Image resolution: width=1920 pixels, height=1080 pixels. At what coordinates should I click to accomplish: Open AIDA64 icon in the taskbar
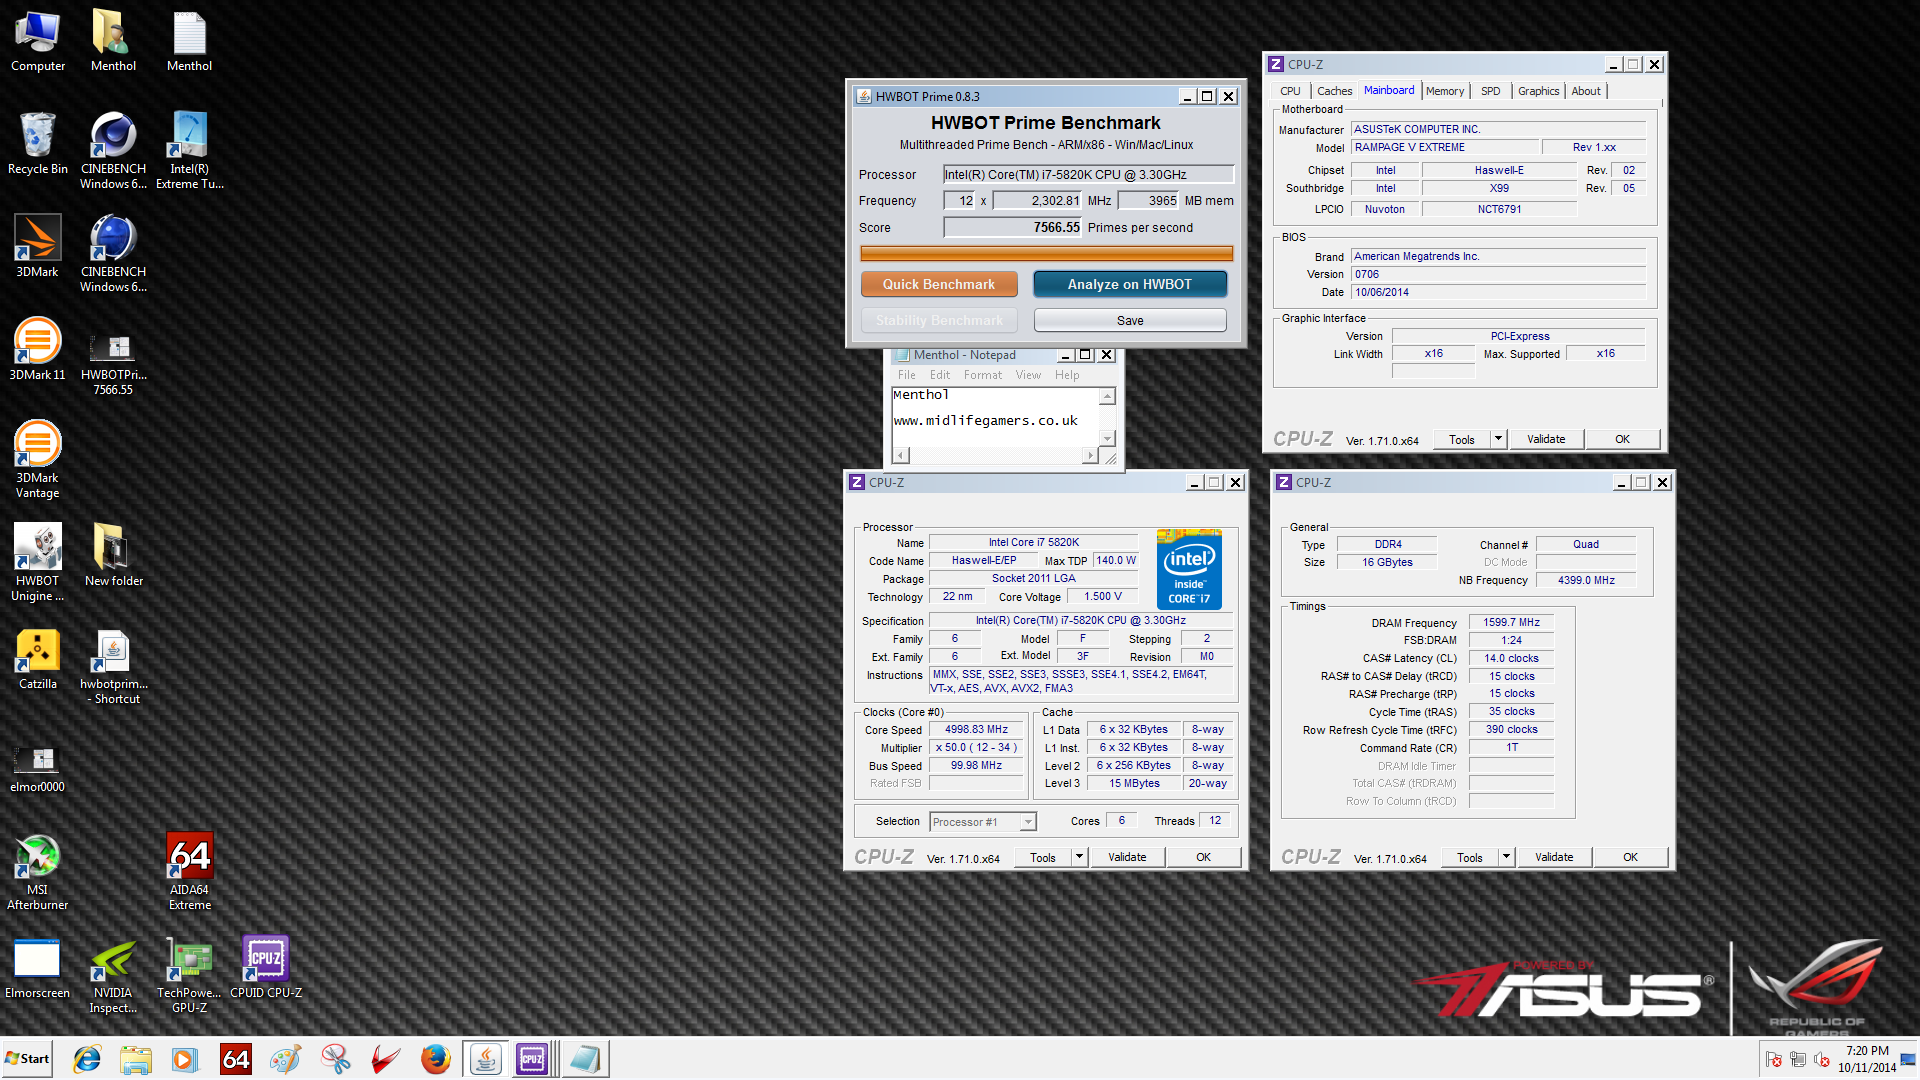236,1059
